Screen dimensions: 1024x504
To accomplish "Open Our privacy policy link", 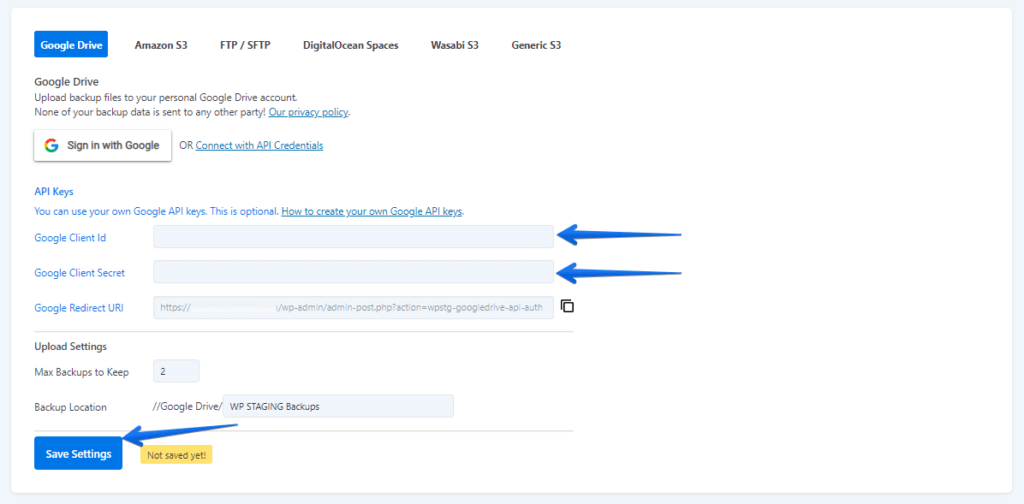I will coord(309,112).
